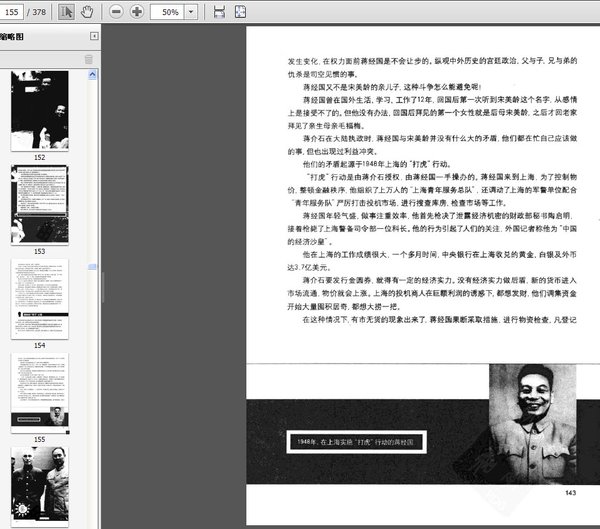Zoom out with the minus button

click(x=116, y=12)
